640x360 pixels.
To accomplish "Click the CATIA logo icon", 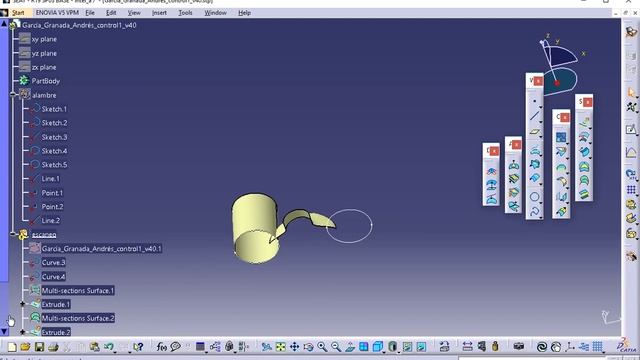I will [x=627, y=345].
